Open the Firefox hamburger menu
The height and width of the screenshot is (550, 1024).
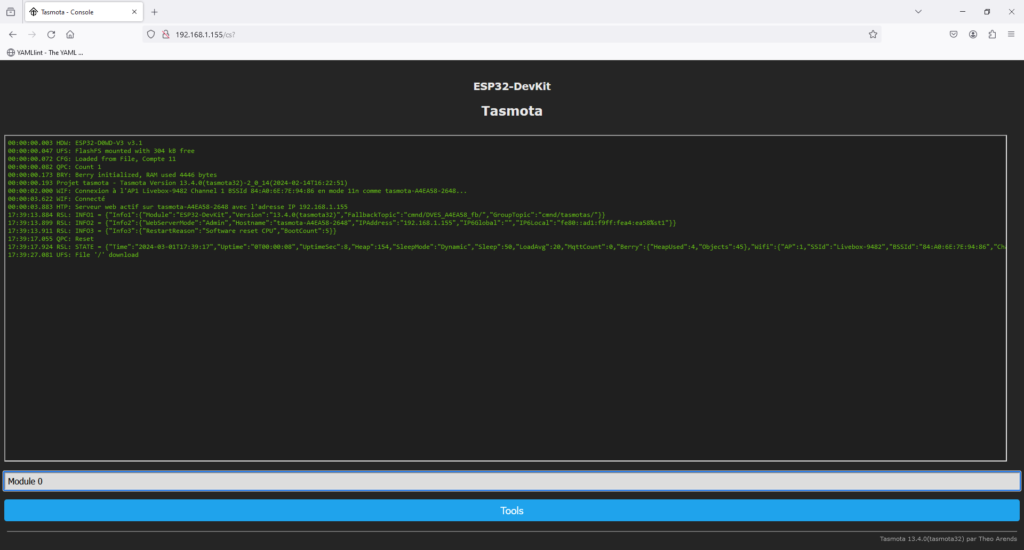pos(1011,35)
